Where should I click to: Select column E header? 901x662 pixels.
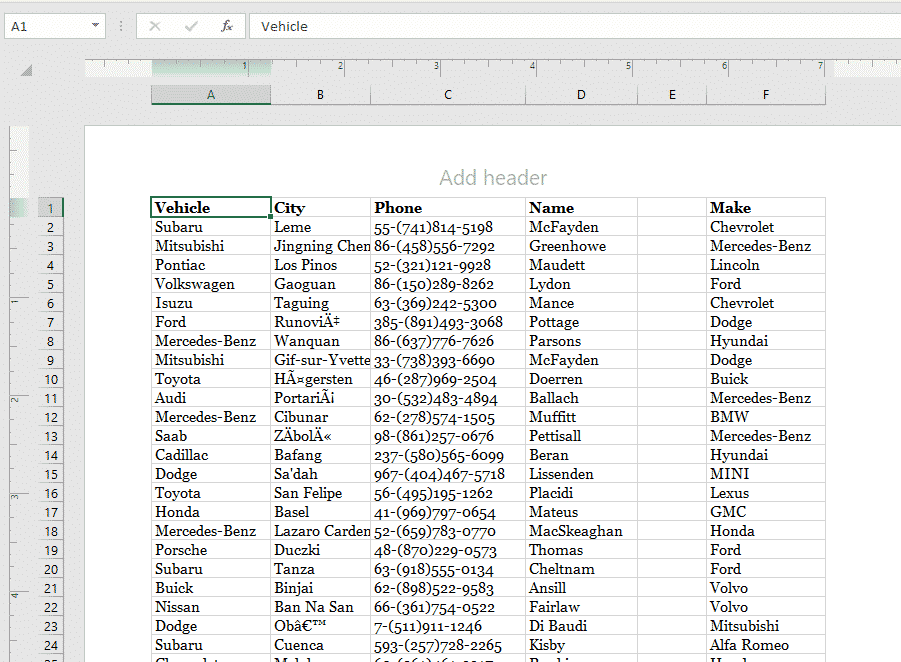(x=672, y=95)
